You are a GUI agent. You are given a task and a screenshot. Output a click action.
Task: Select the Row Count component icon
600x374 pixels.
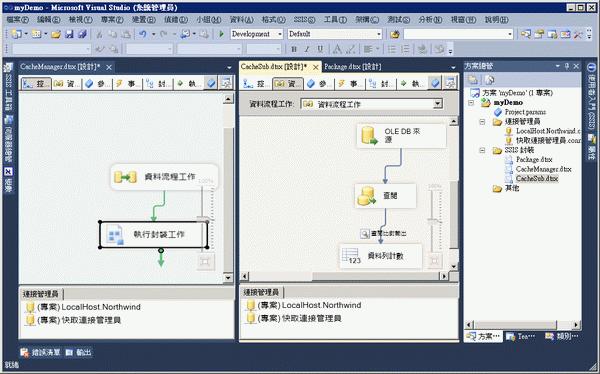click(x=351, y=256)
